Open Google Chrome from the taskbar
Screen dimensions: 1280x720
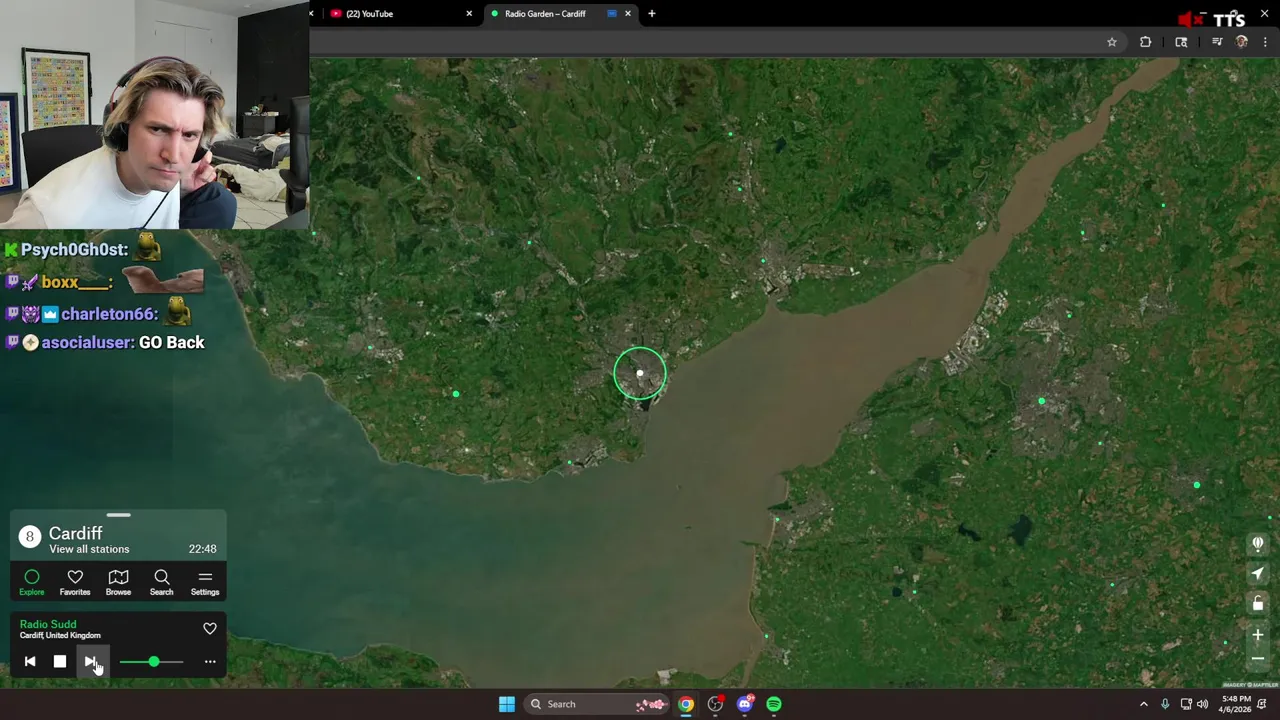pos(686,704)
